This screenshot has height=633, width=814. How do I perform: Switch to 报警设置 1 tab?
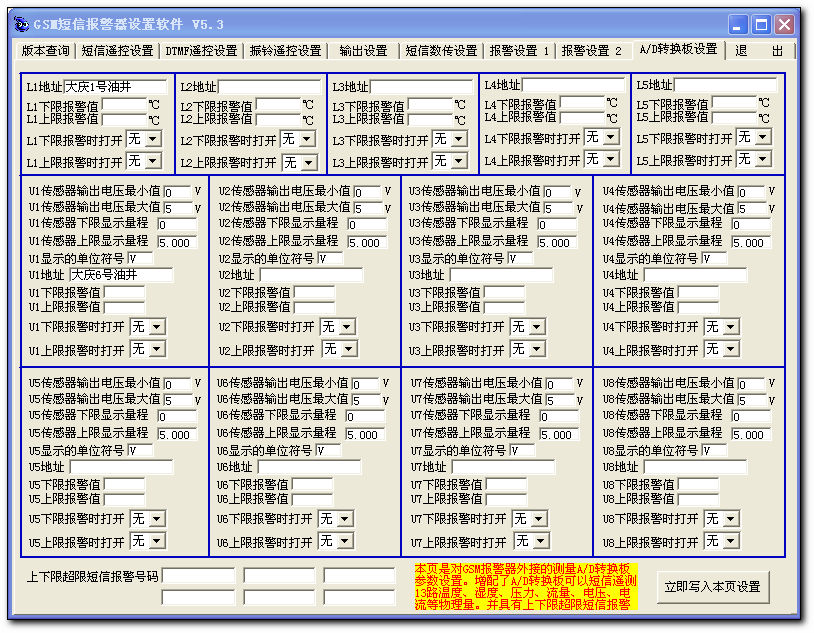pyautogui.click(x=519, y=50)
